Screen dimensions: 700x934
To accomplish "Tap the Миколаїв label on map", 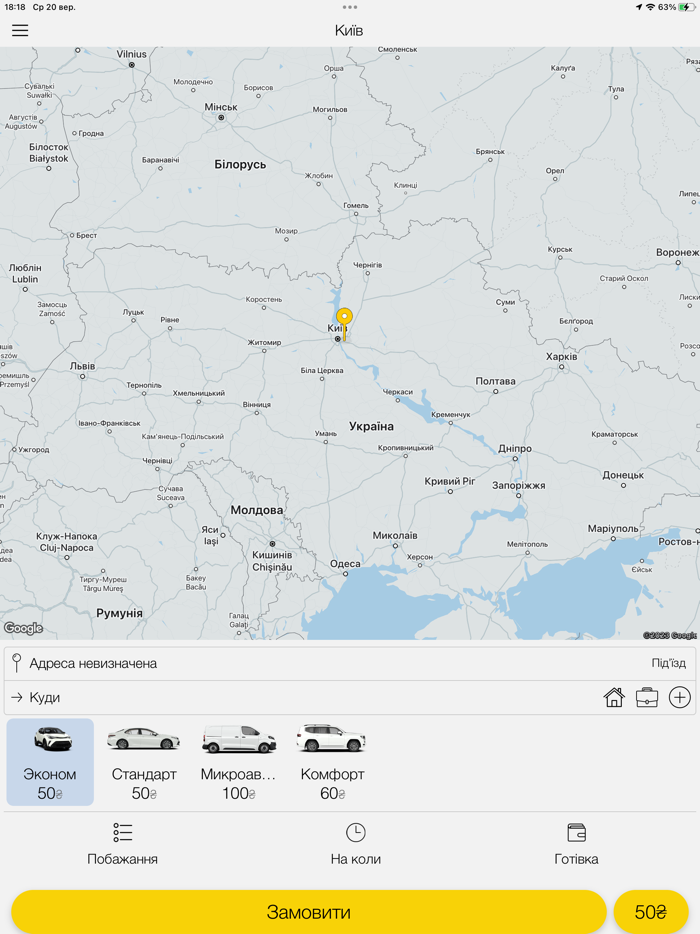I will (395, 536).
